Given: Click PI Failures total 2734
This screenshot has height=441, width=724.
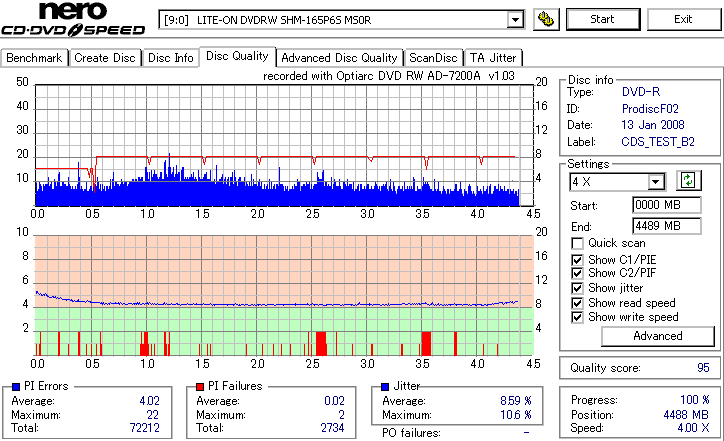Looking at the screenshot, I should pyautogui.click(x=332, y=428).
